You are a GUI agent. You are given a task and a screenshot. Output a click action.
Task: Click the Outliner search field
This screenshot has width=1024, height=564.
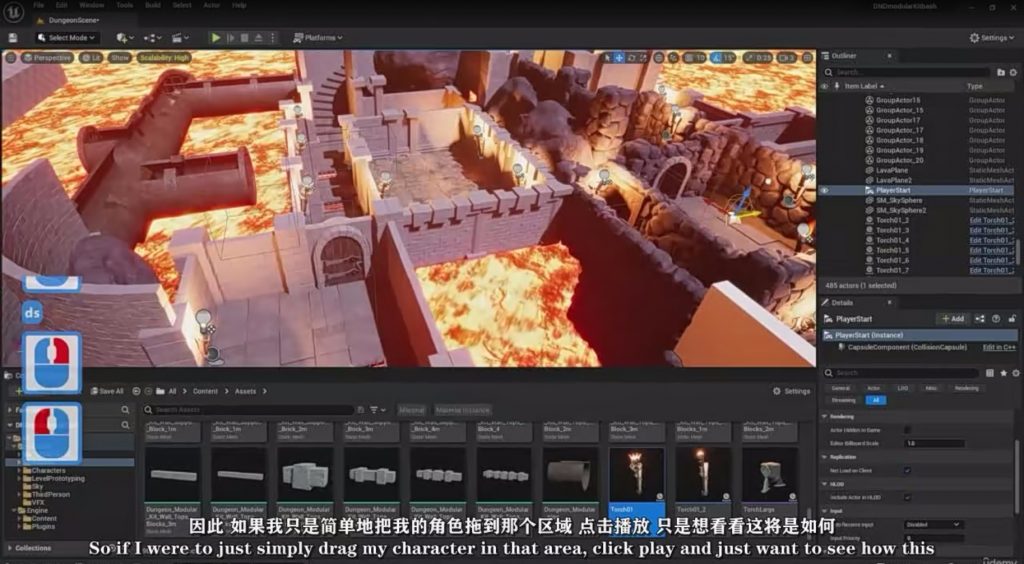point(906,72)
